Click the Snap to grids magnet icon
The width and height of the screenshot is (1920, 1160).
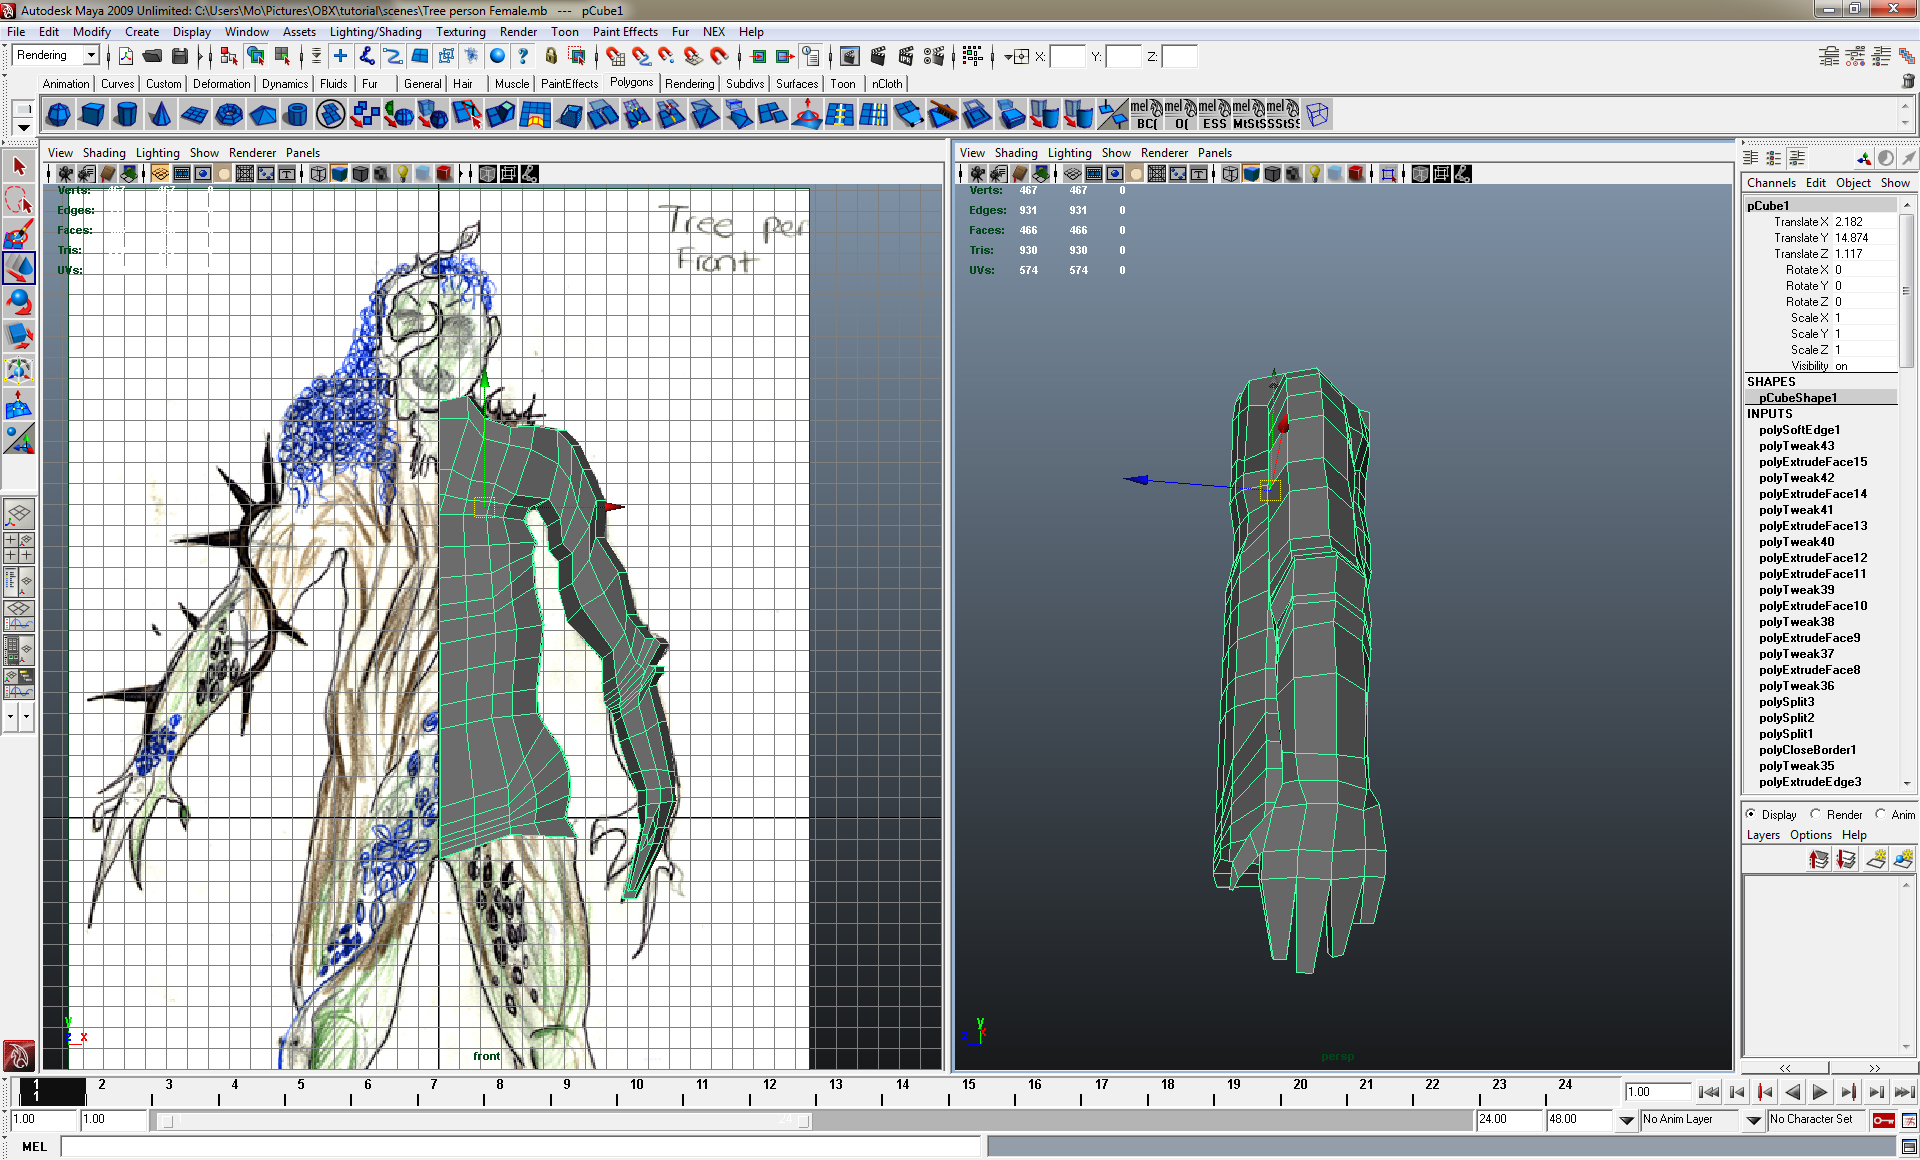pyautogui.click(x=616, y=57)
